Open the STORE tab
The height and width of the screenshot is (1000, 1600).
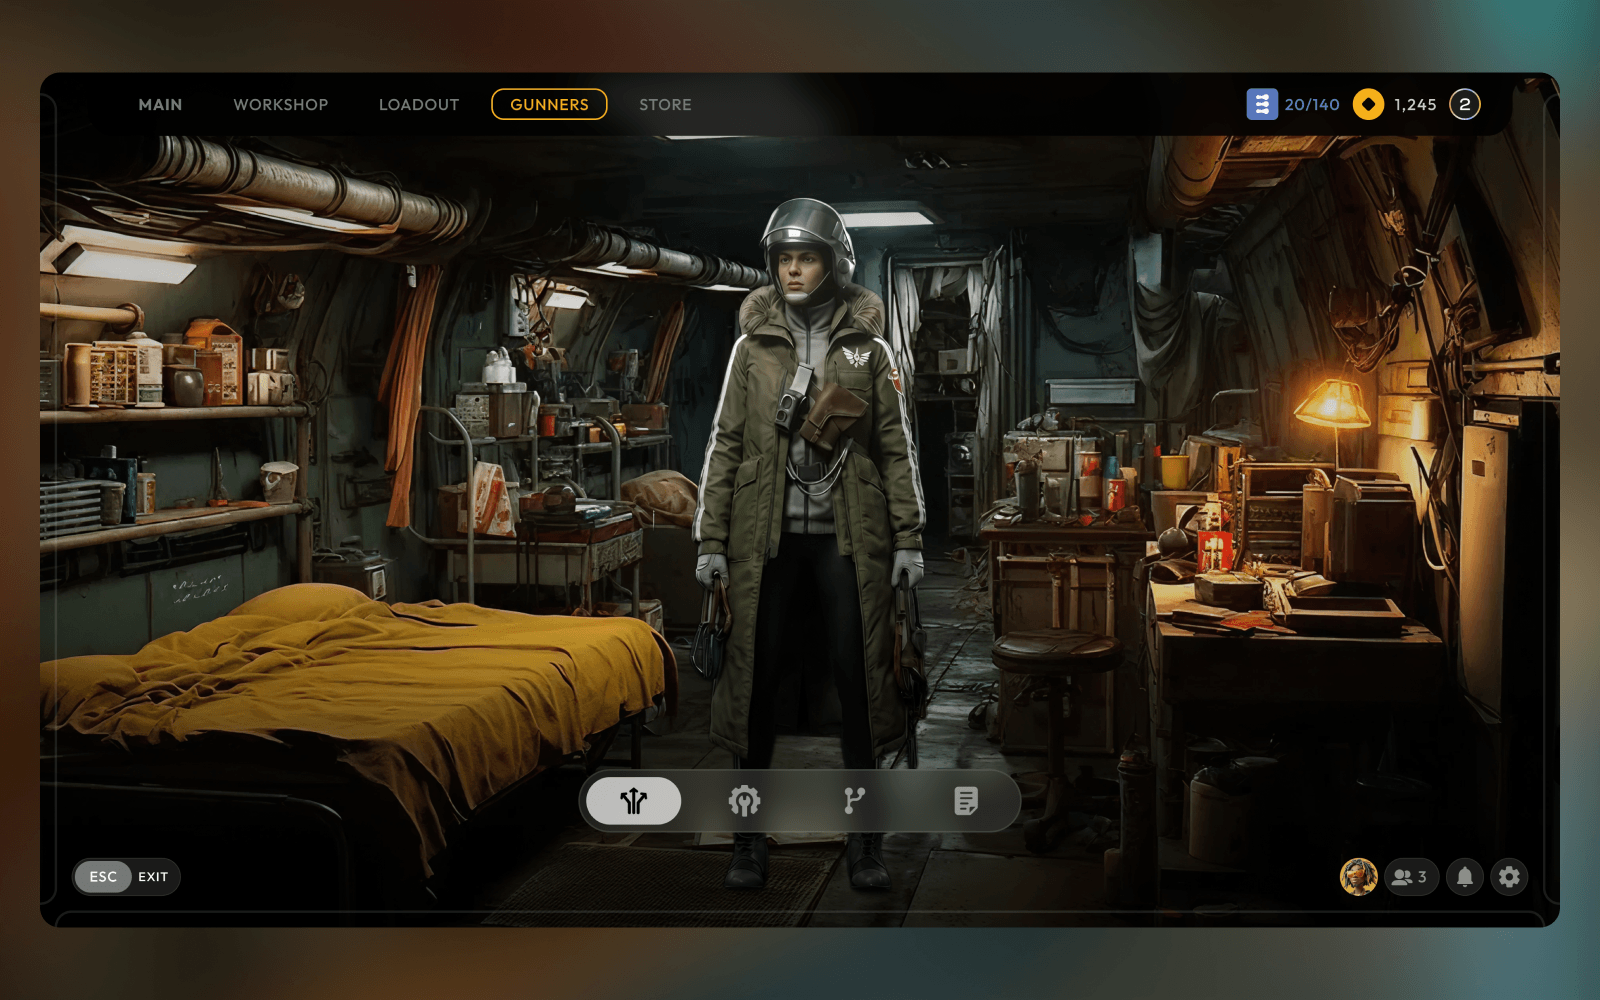[665, 105]
